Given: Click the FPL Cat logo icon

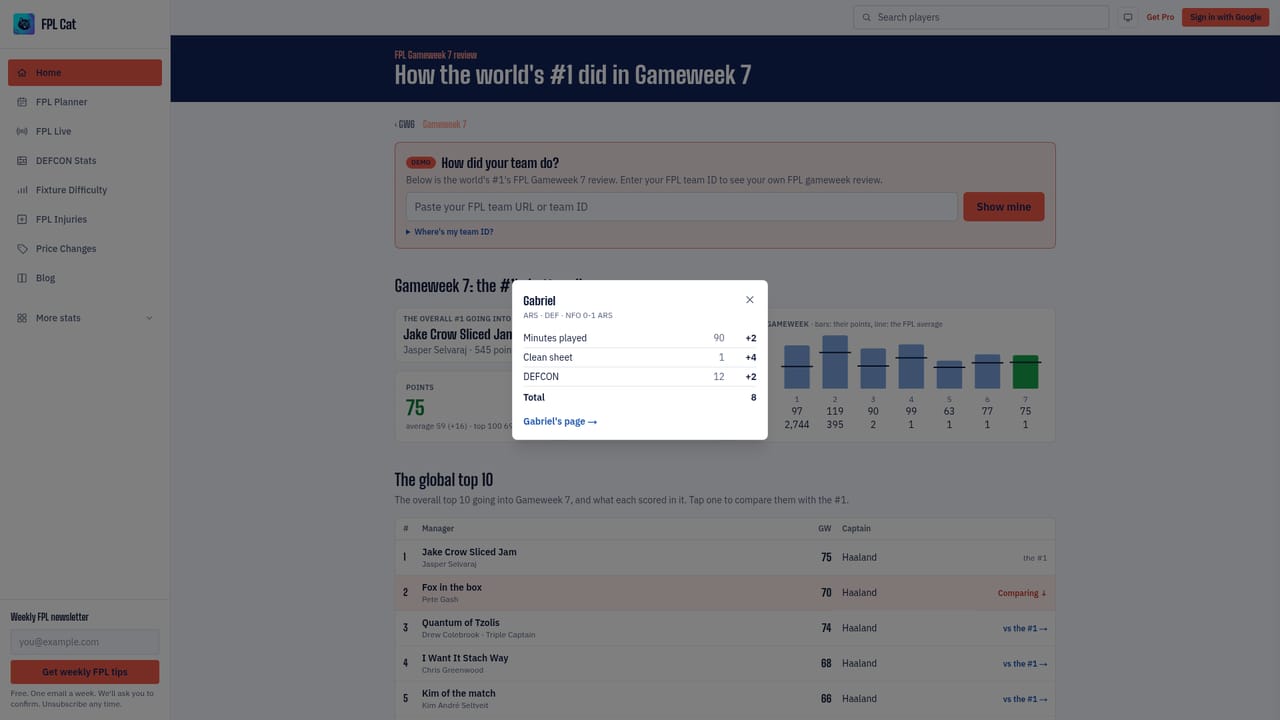Looking at the screenshot, I should (x=24, y=24).
